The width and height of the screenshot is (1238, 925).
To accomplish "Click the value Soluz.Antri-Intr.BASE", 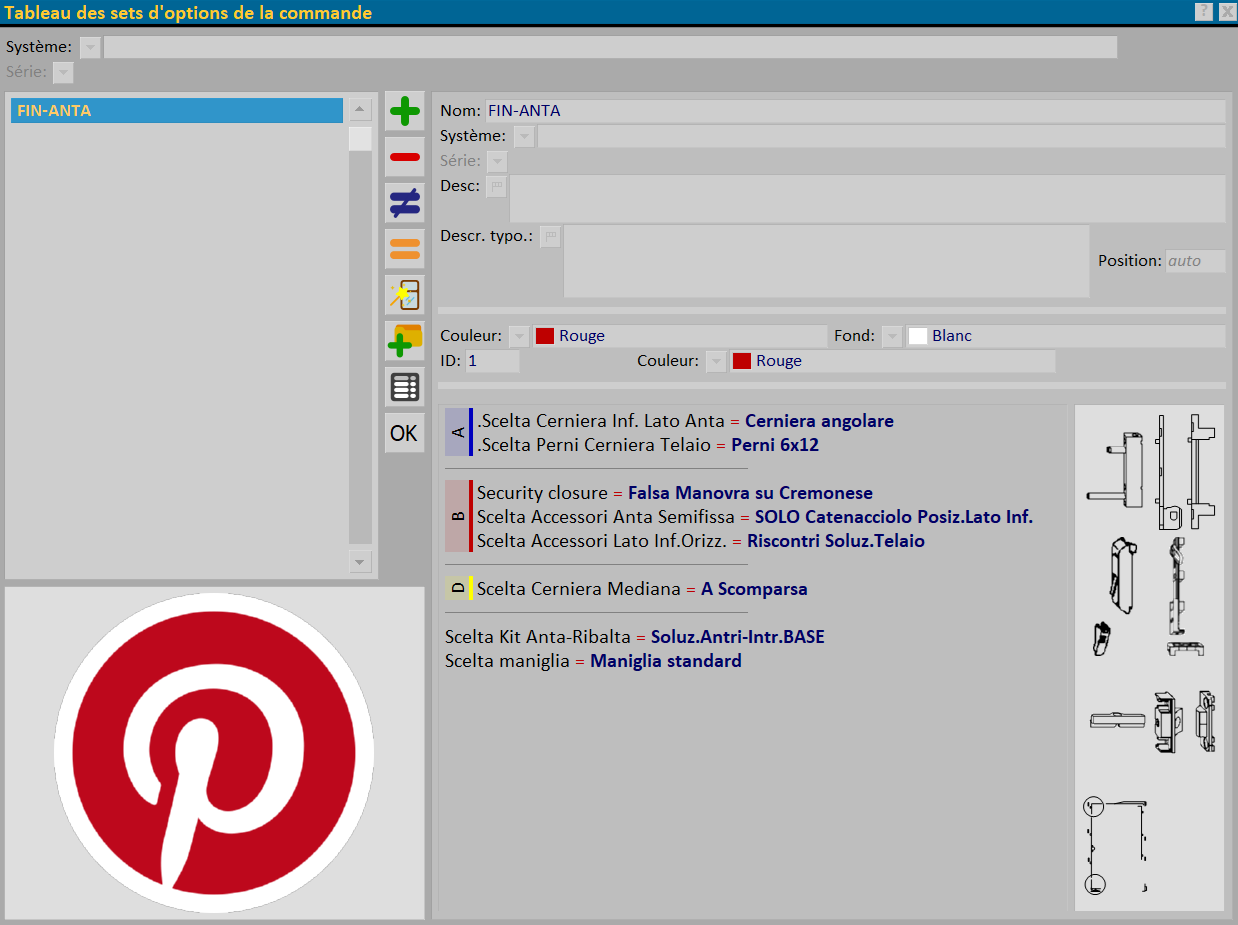I will point(738,637).
